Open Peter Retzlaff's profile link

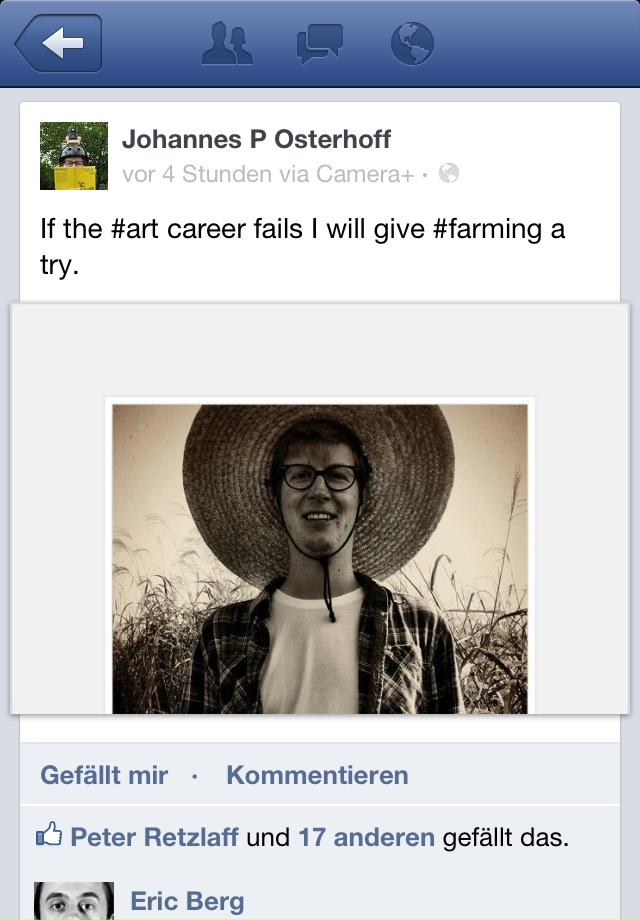(154, 837)
